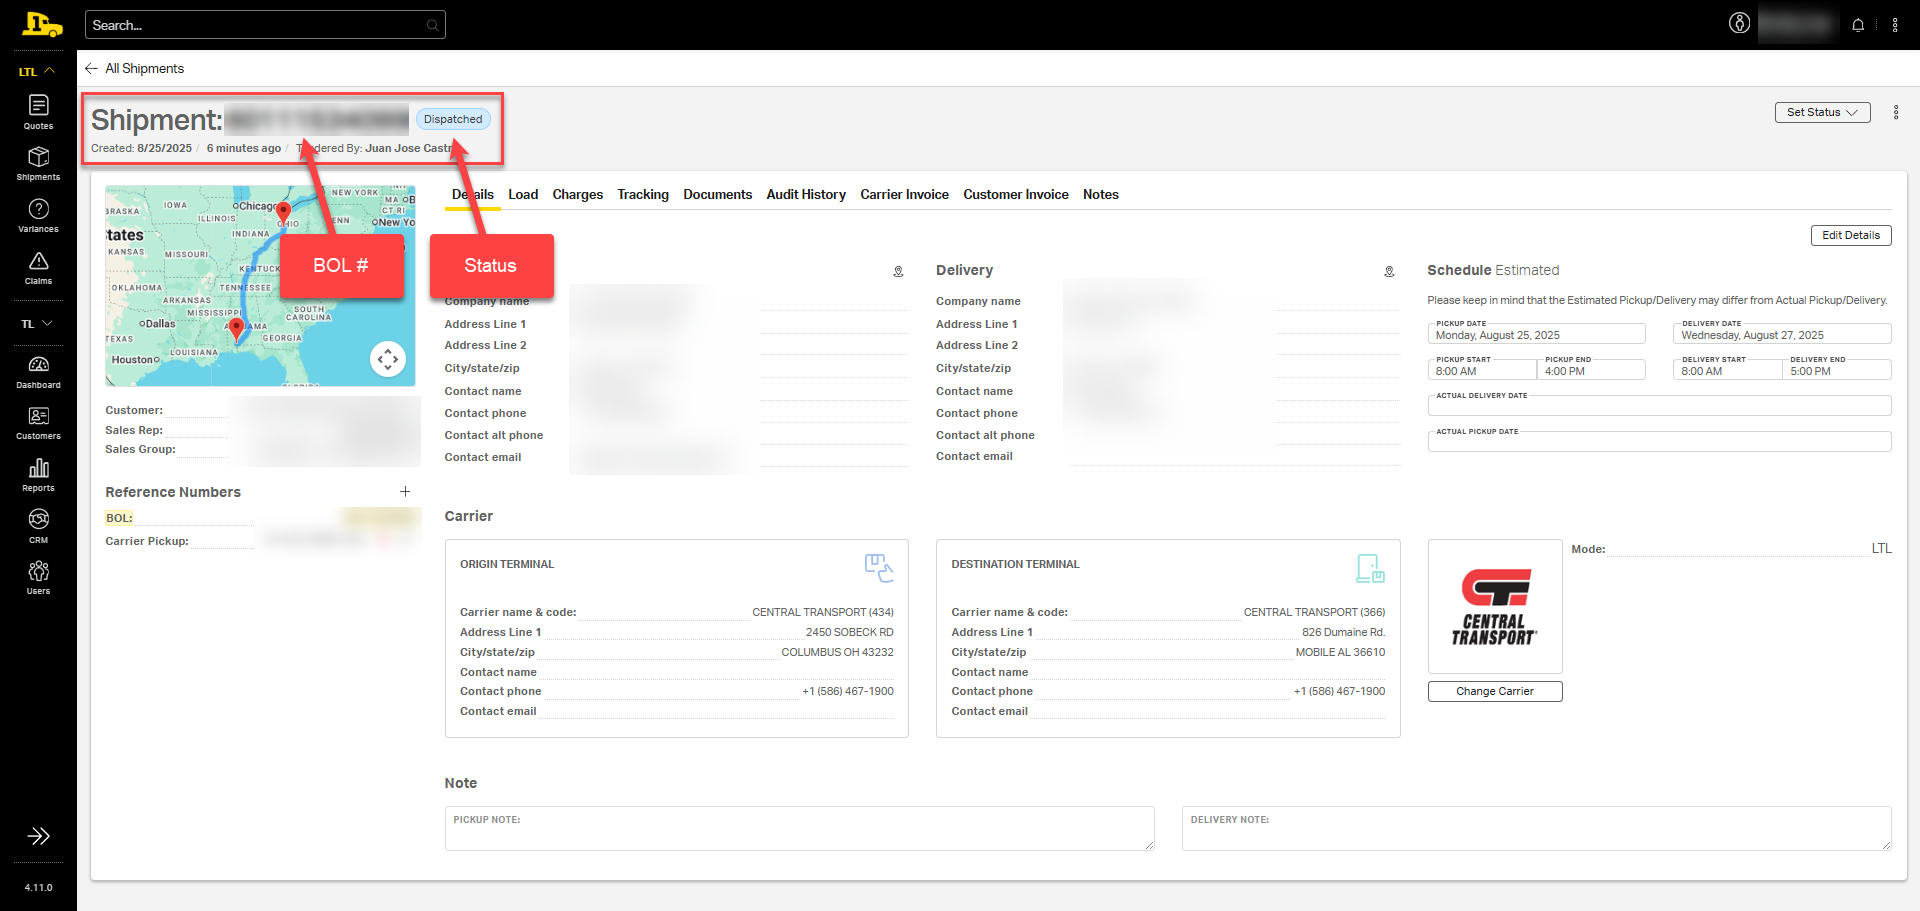Click the address "2450 SOBECK RD"
This screenshot has width=1920, height=911.
850,632
